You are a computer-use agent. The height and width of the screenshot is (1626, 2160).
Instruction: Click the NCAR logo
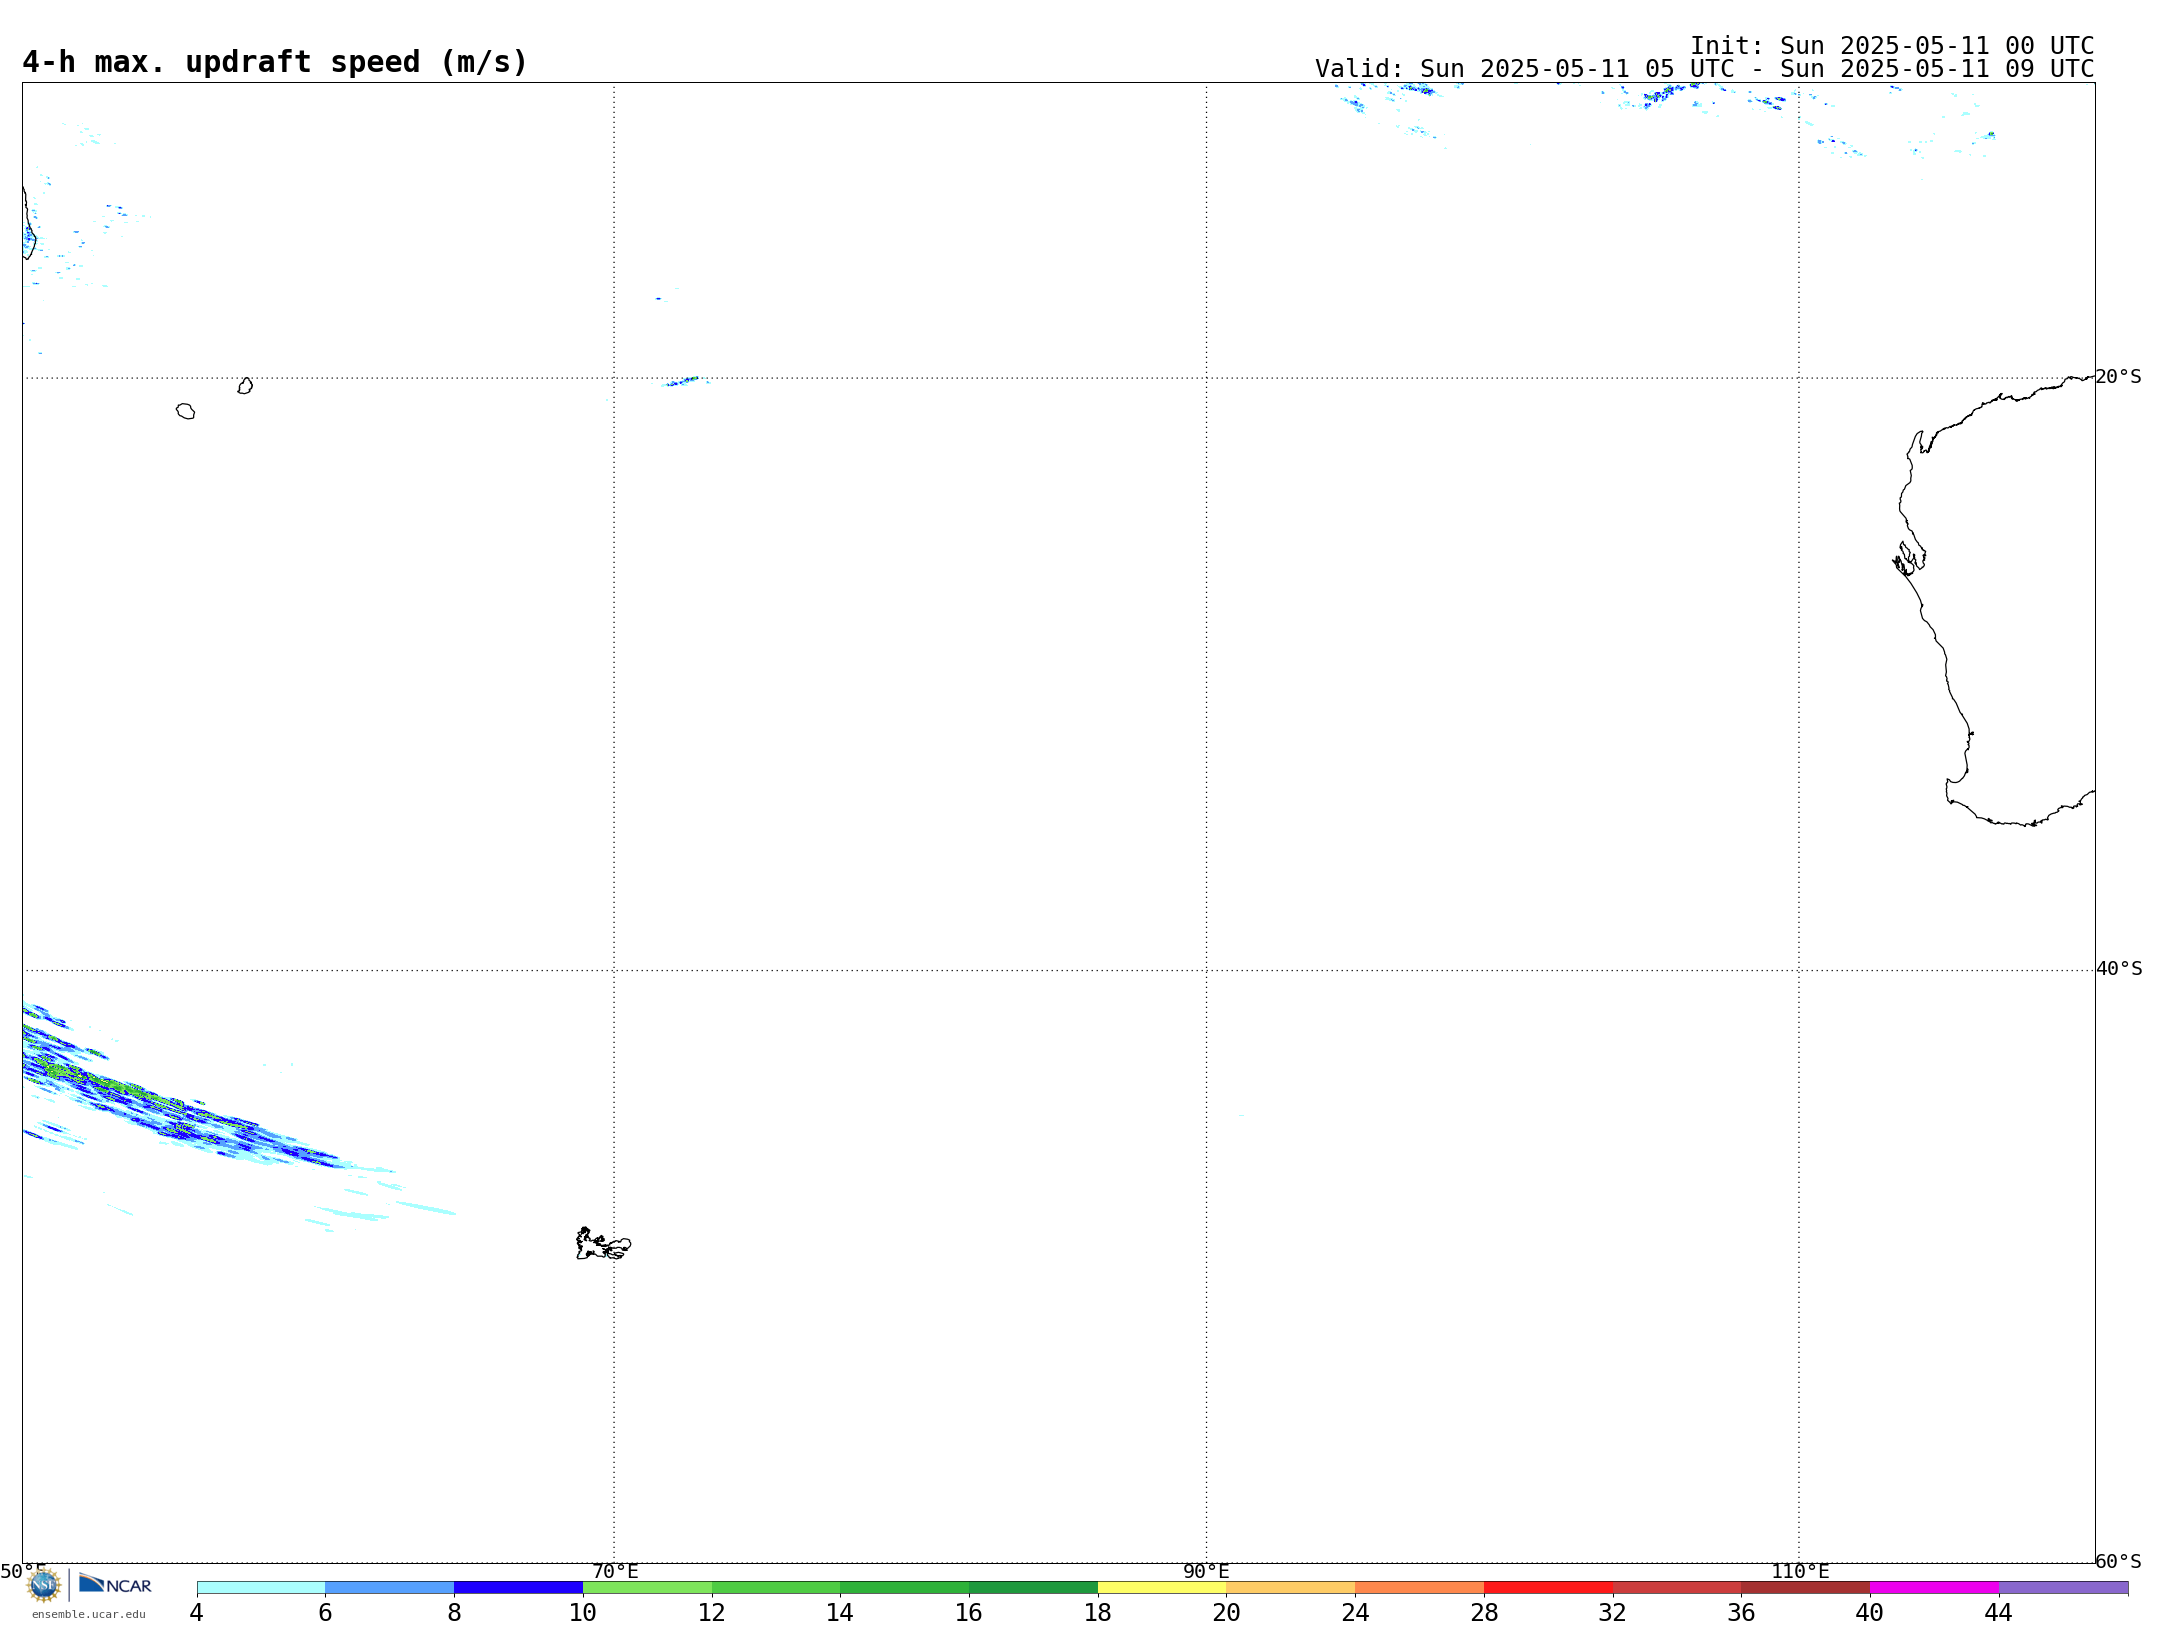[115, 1584]
